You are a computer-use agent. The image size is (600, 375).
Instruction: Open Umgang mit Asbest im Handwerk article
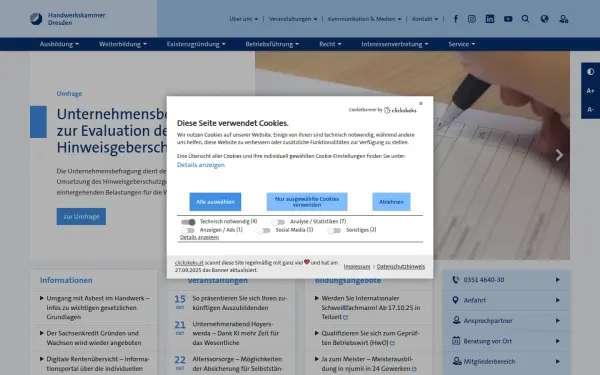pyautogui.click(x=98, y=308)
